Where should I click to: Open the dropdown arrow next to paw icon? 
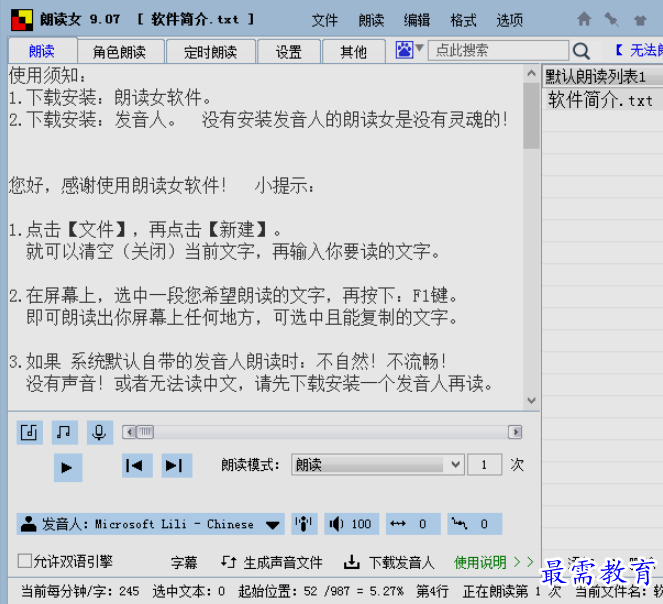[419, 48]
